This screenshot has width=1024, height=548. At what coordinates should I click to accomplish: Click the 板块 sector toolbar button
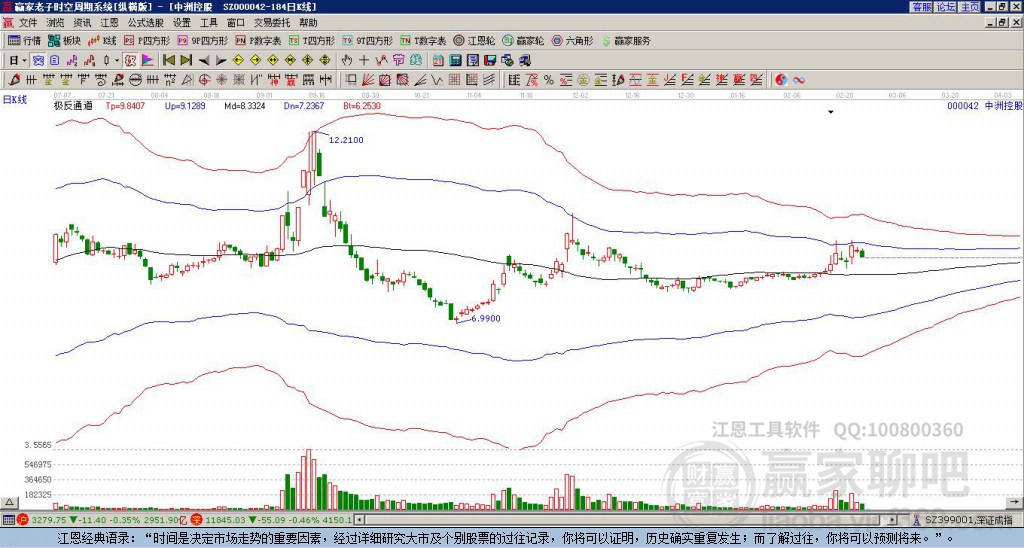click(64, 40)
